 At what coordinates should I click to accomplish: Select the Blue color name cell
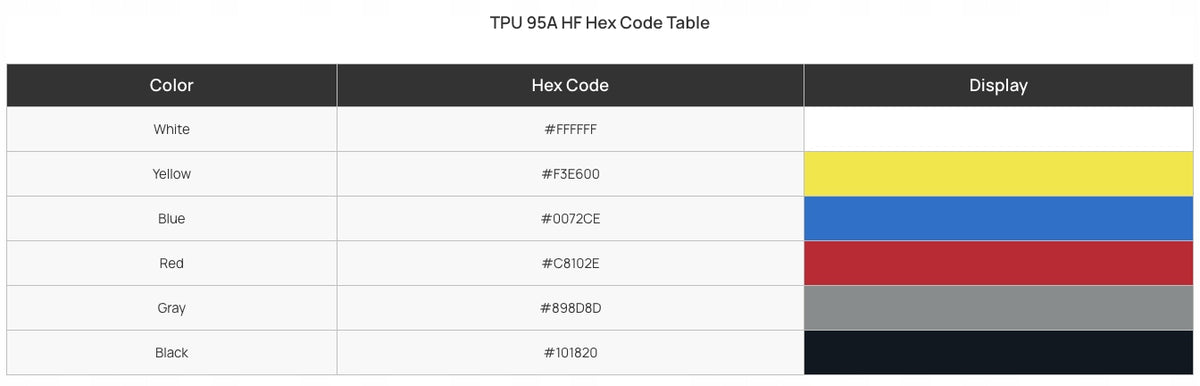pyautogui.click(x=172, y=219)
